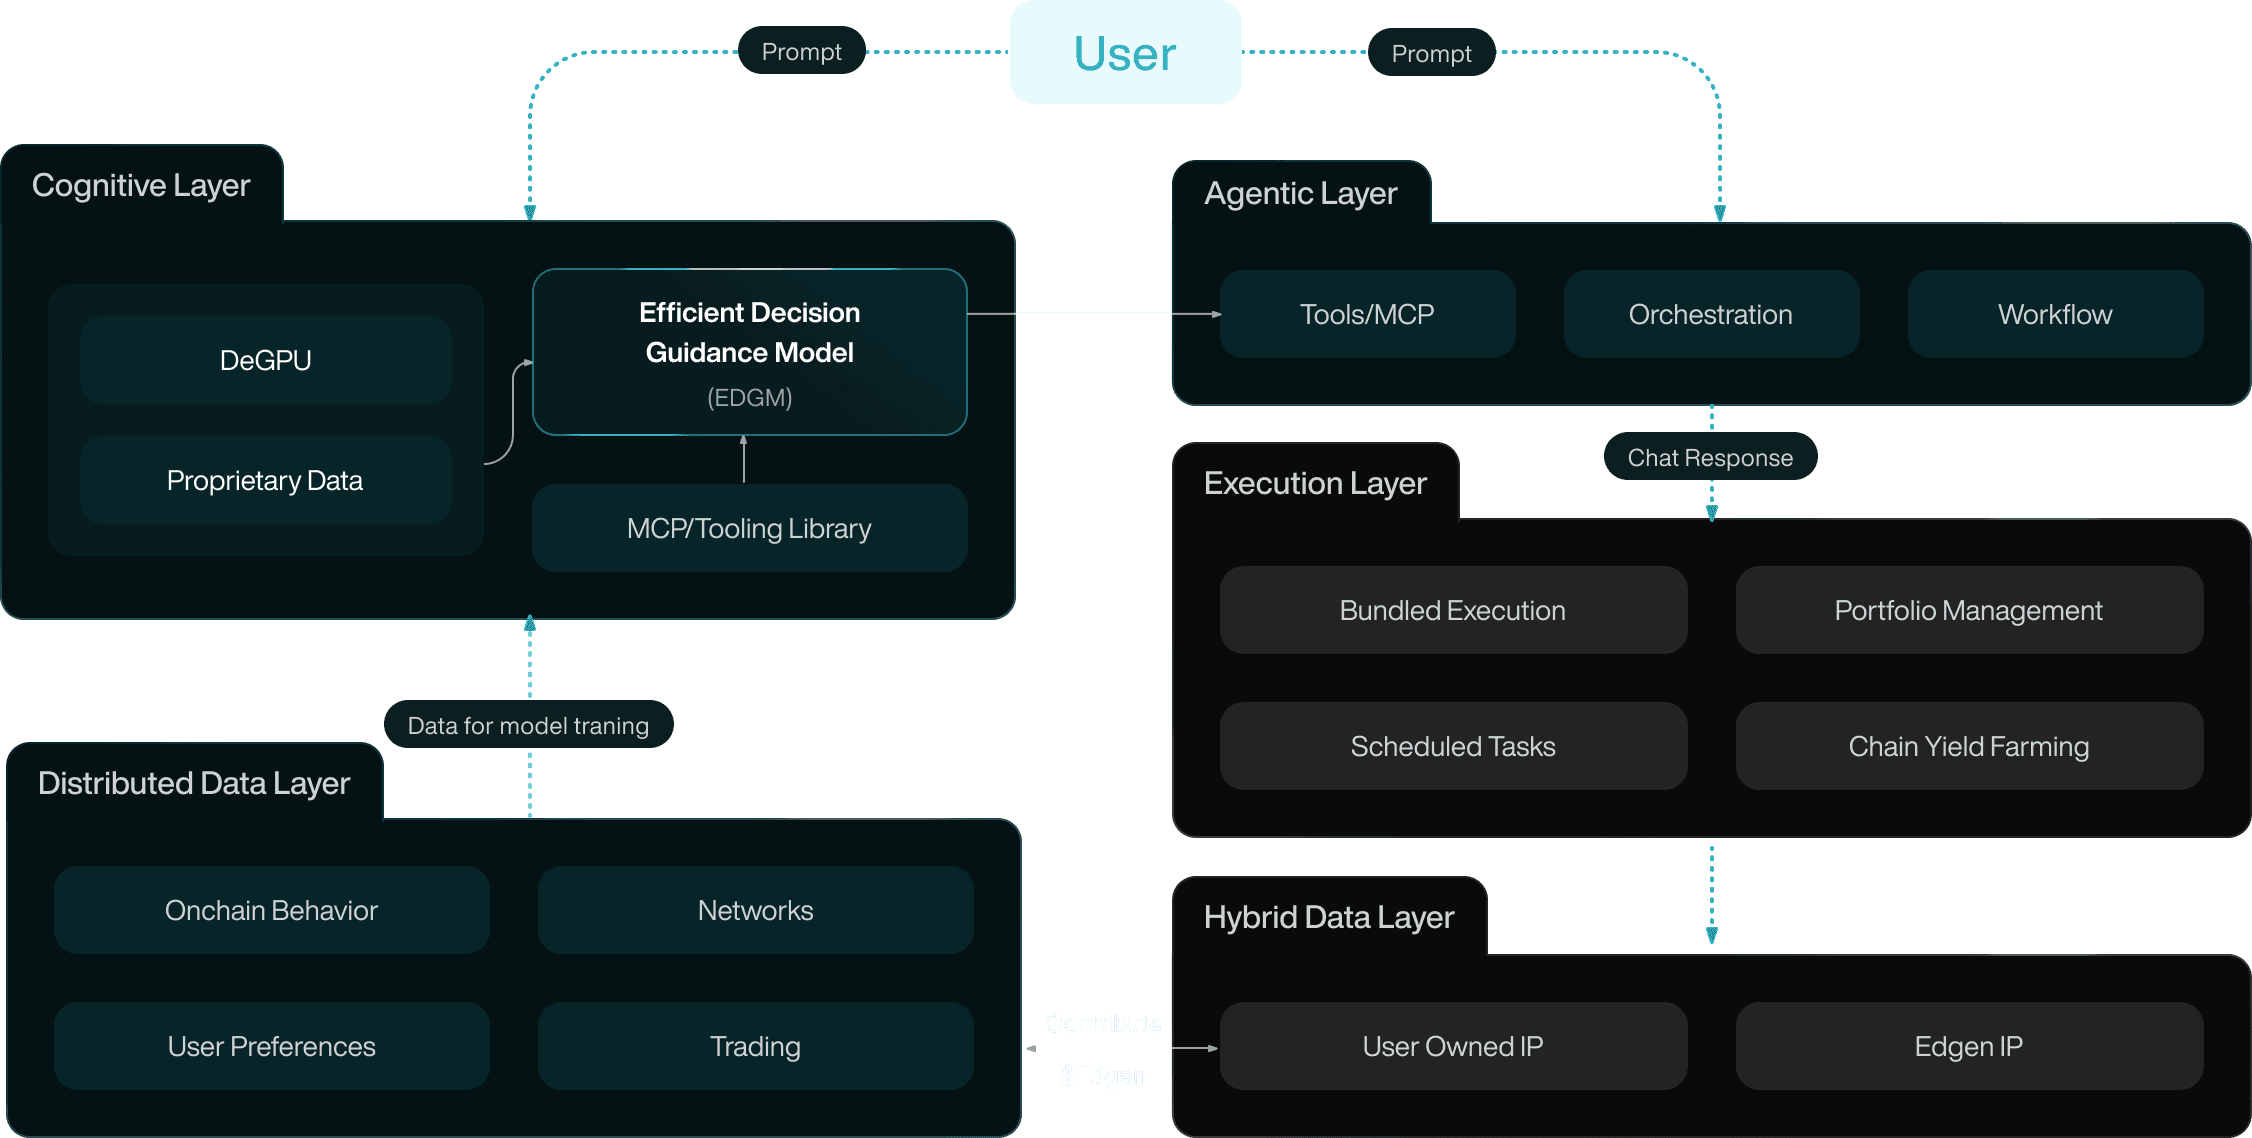Select the Onchain Behavior block
Screen dimensions: 2252x1138
[272, 910]
